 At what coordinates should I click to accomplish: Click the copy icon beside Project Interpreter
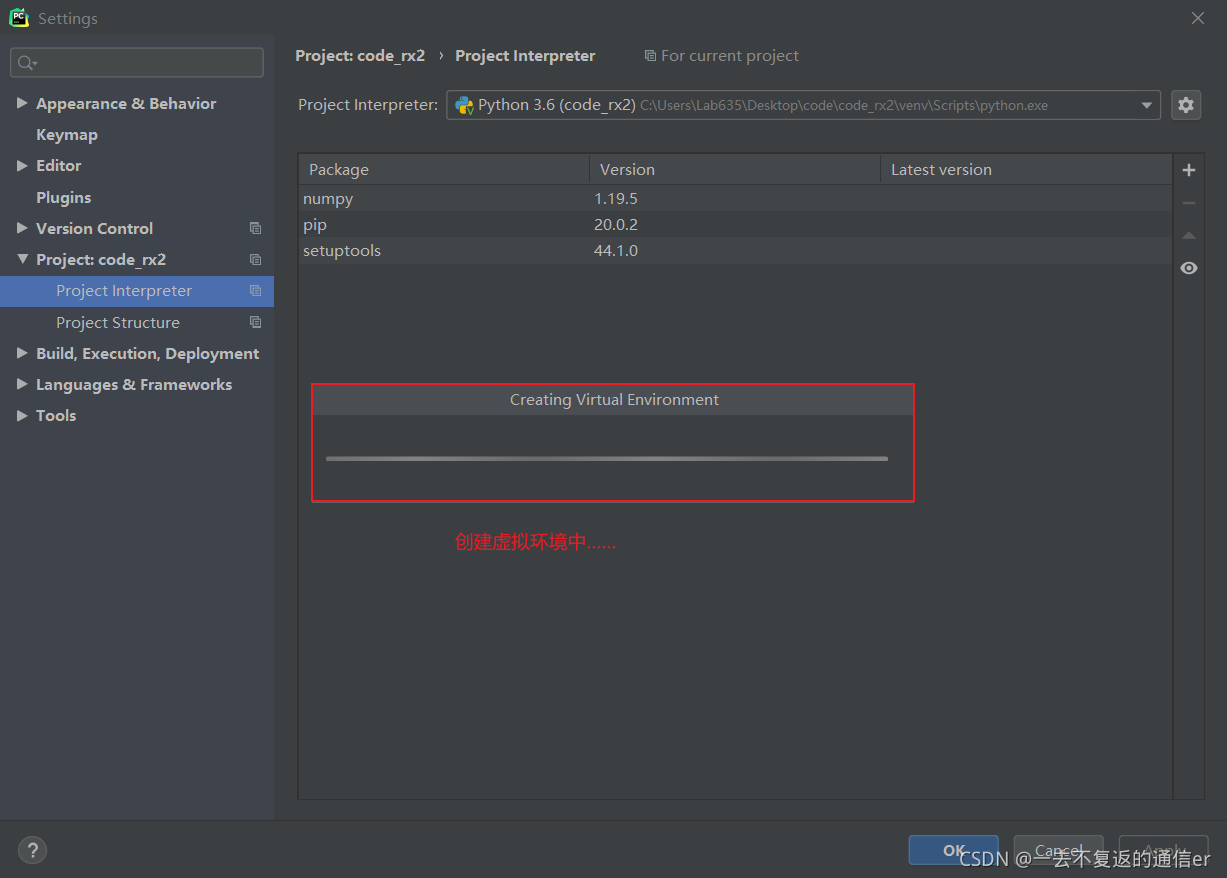[255, 291]
